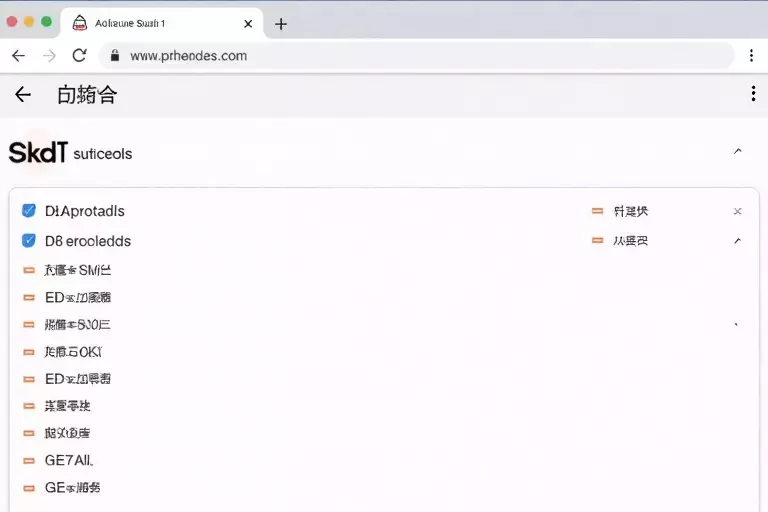The width and height of the screenshot is (768, 512).
Task: Open the browser three-dot menu
Action: tap(751, 55)
